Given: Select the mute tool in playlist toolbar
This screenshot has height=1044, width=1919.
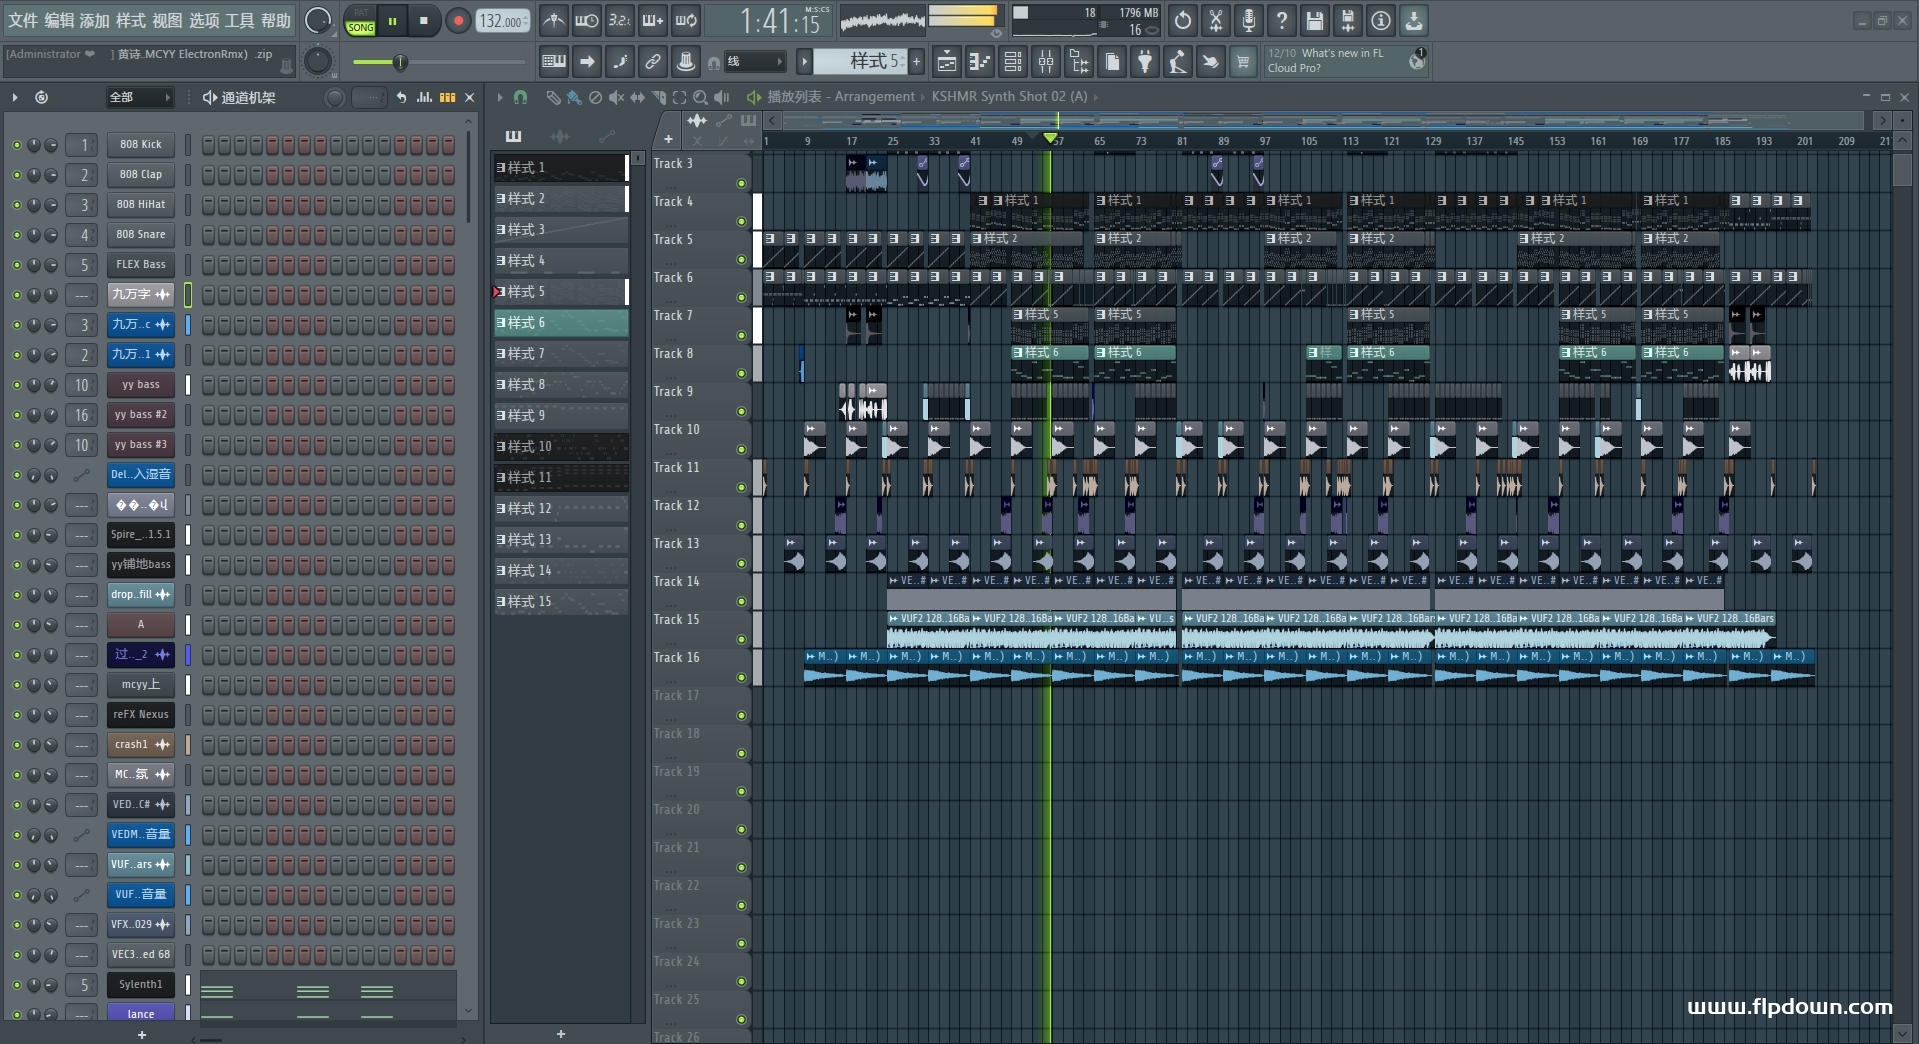Looking at the screenshot, I should pos(616,97).
